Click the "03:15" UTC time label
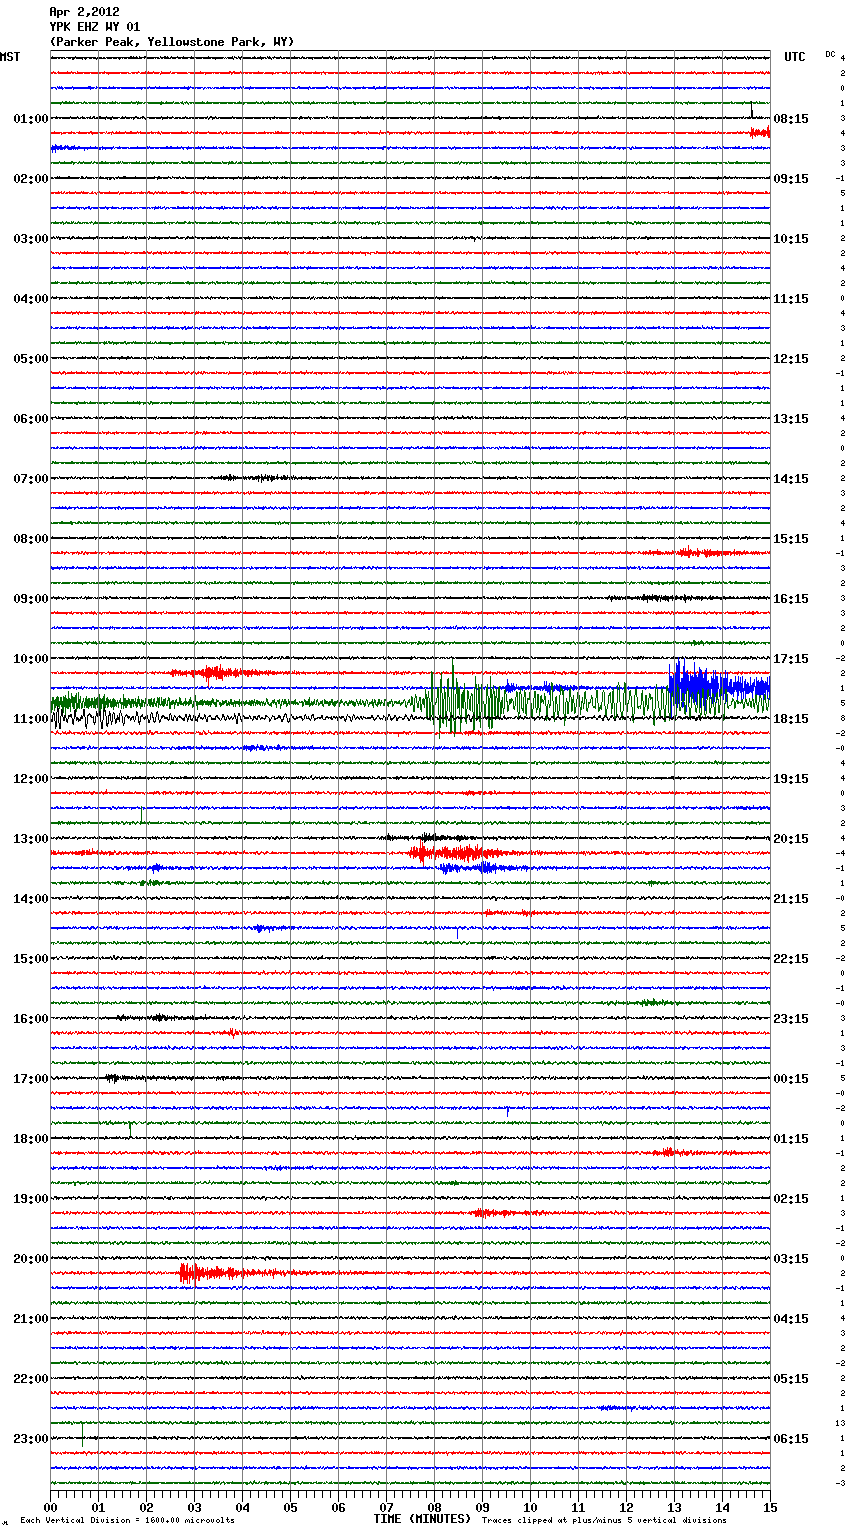 (x=791, y=1259)
